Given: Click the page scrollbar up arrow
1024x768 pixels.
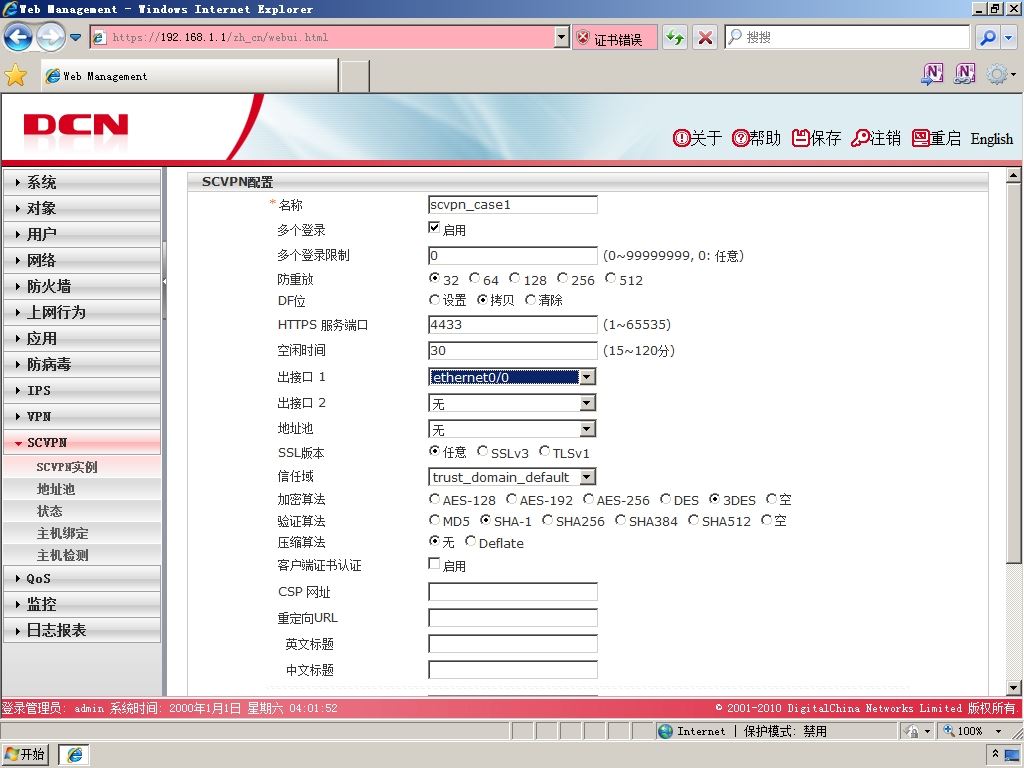Looking at the screenshot, I should pyautogui.click(x=1013, y=175).
